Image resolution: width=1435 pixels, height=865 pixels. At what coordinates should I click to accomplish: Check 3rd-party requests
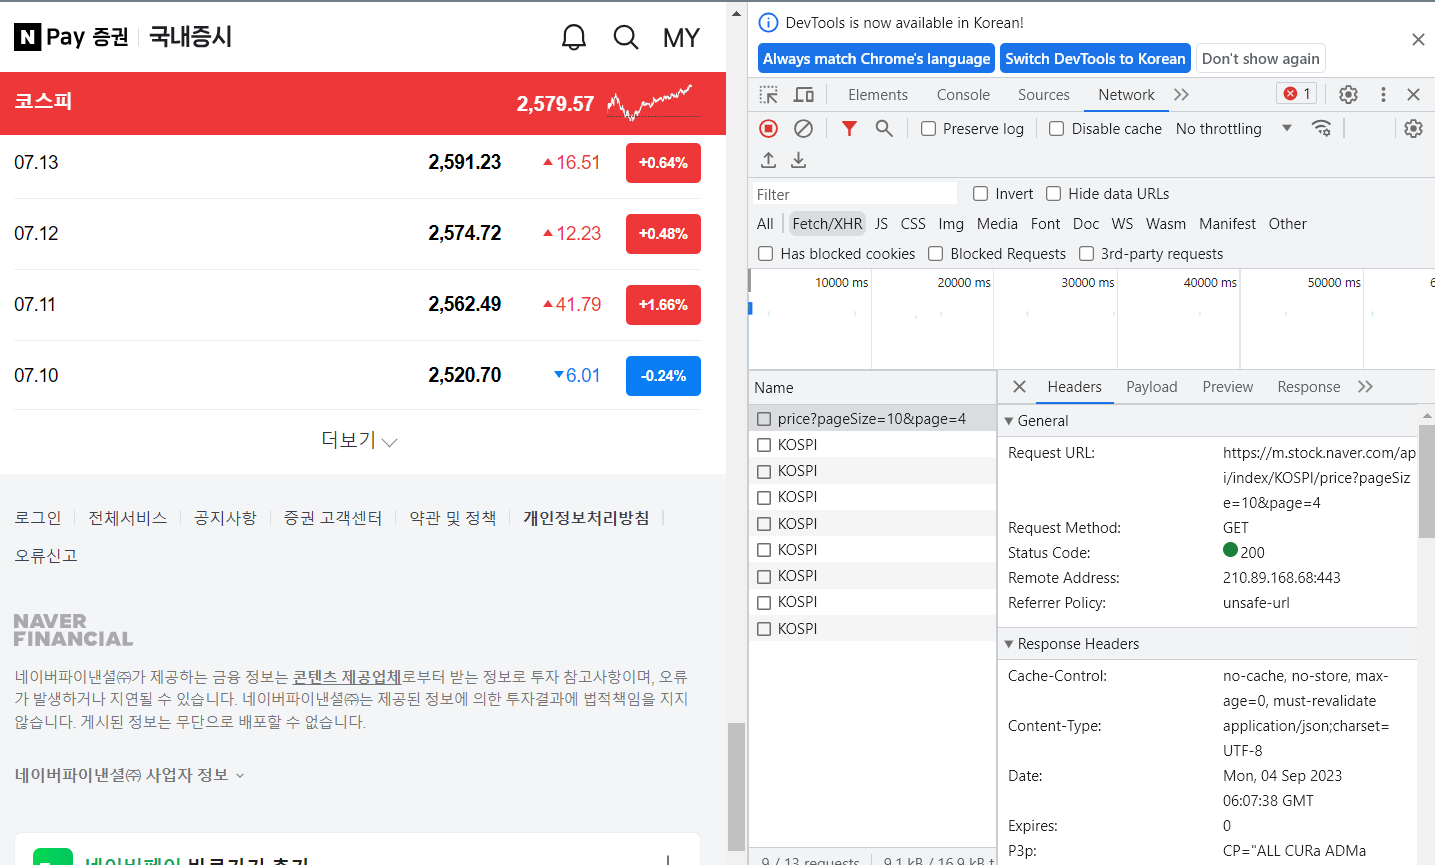[1086, 254]
